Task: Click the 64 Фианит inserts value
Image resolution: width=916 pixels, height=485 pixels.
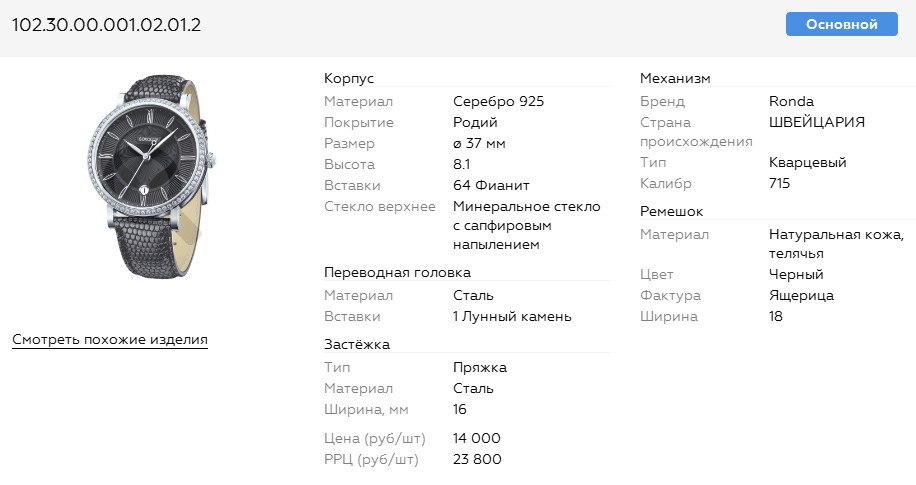Action: (490, 185)
